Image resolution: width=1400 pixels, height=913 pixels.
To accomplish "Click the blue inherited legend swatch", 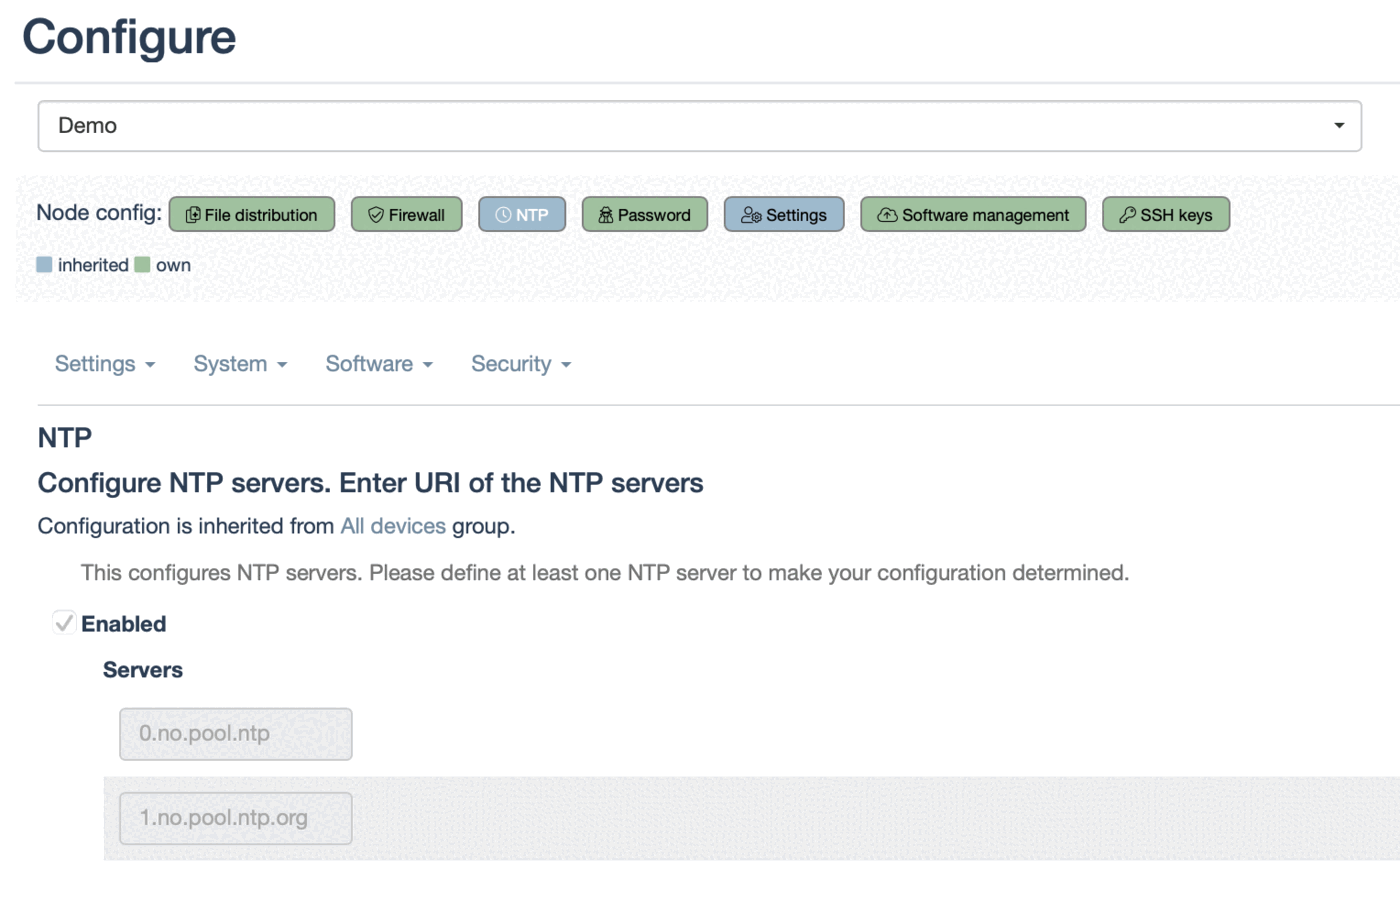I will coord(44,265).
